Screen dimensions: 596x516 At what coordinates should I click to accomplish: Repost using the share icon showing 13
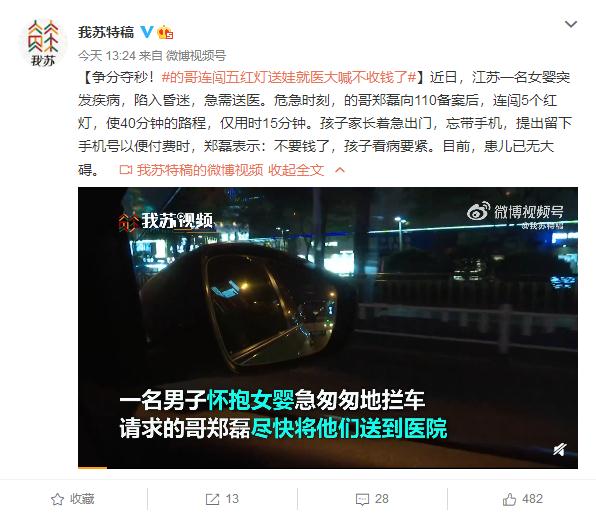click(x=222, y=499)
